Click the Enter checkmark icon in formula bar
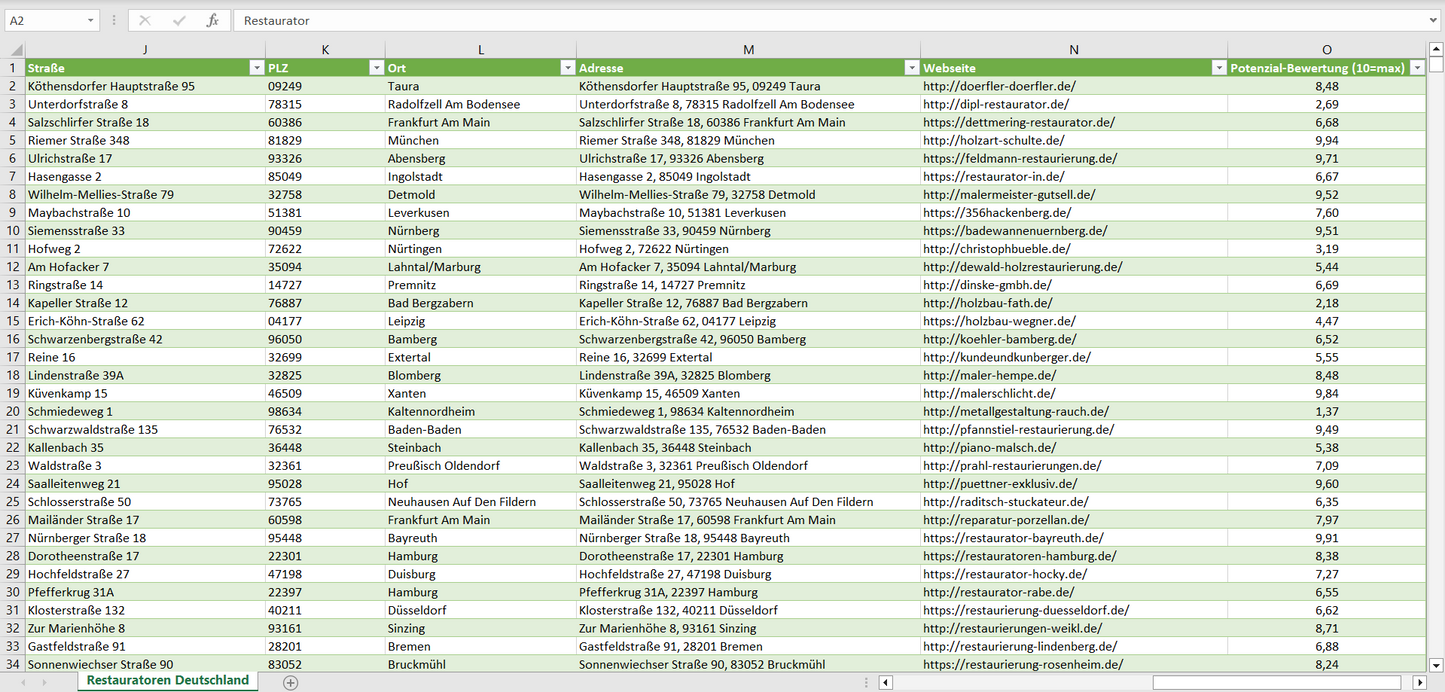This screenshot has width=1445, height=692. [179, 20]
